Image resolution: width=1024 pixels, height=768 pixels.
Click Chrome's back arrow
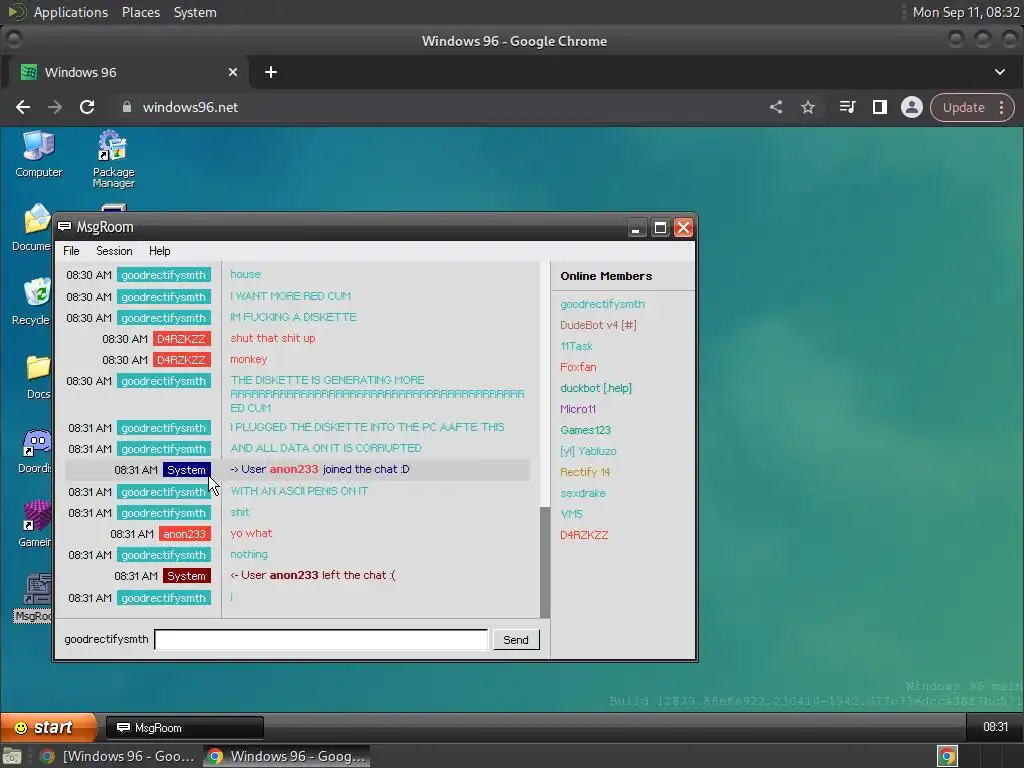23,107
